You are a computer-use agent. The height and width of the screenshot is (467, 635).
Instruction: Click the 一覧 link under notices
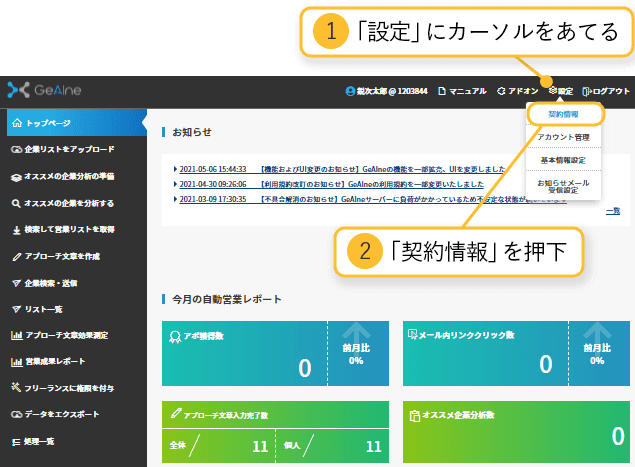613,211
